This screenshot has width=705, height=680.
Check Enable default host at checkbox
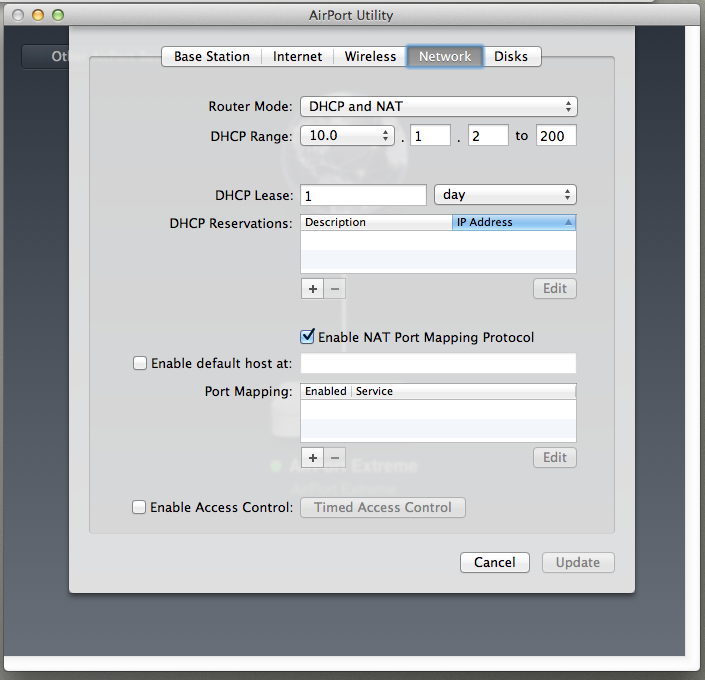point(140,363)
